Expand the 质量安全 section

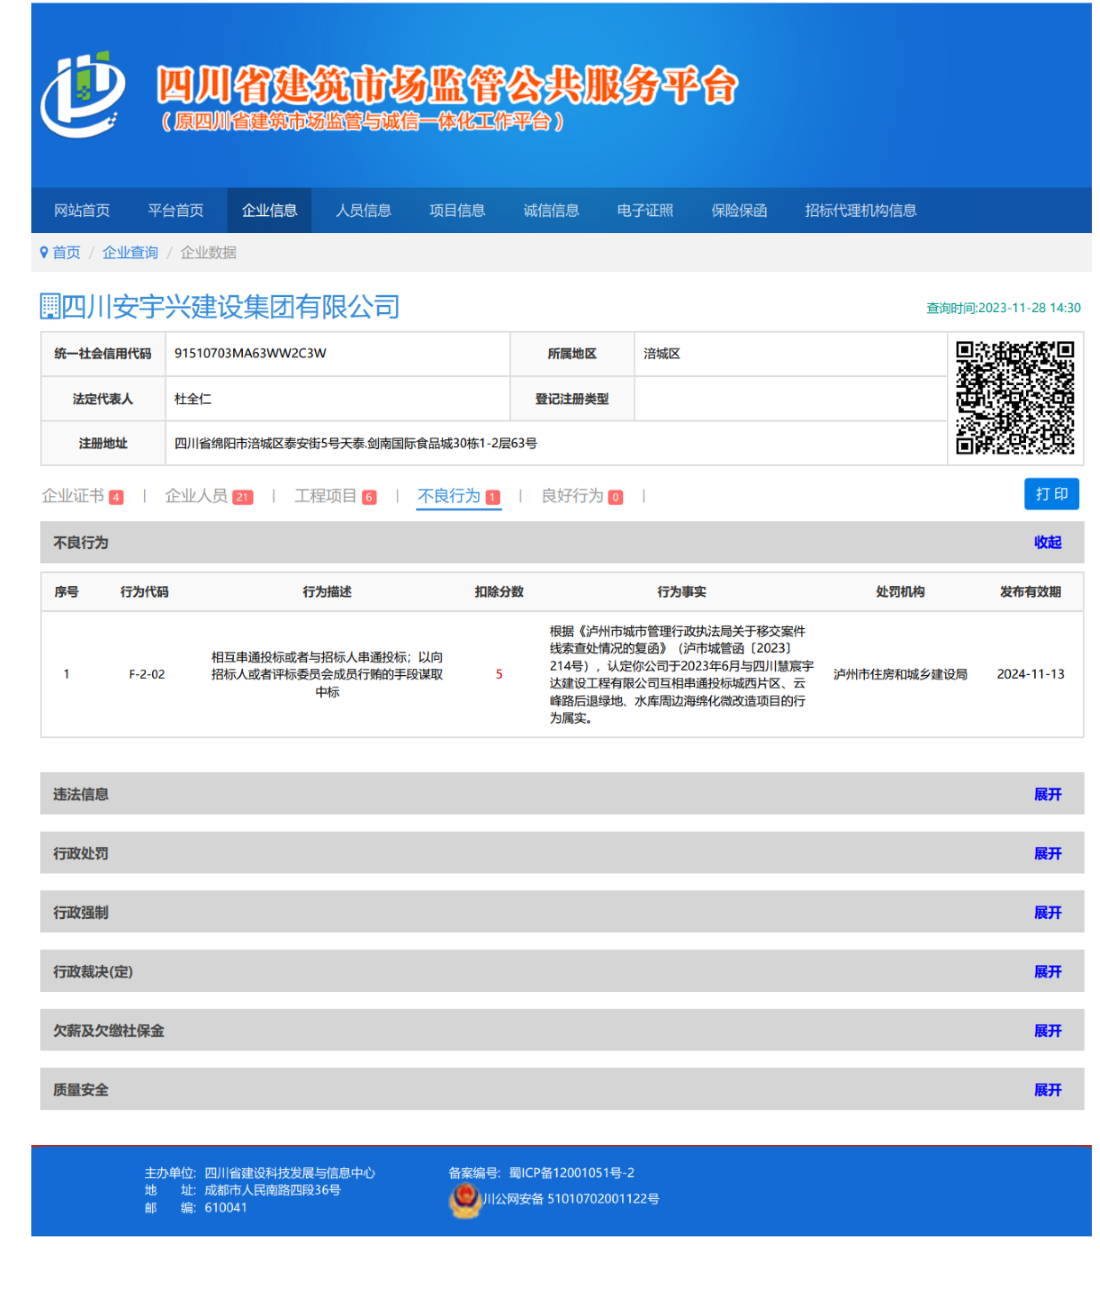tap(1048, 1089)
